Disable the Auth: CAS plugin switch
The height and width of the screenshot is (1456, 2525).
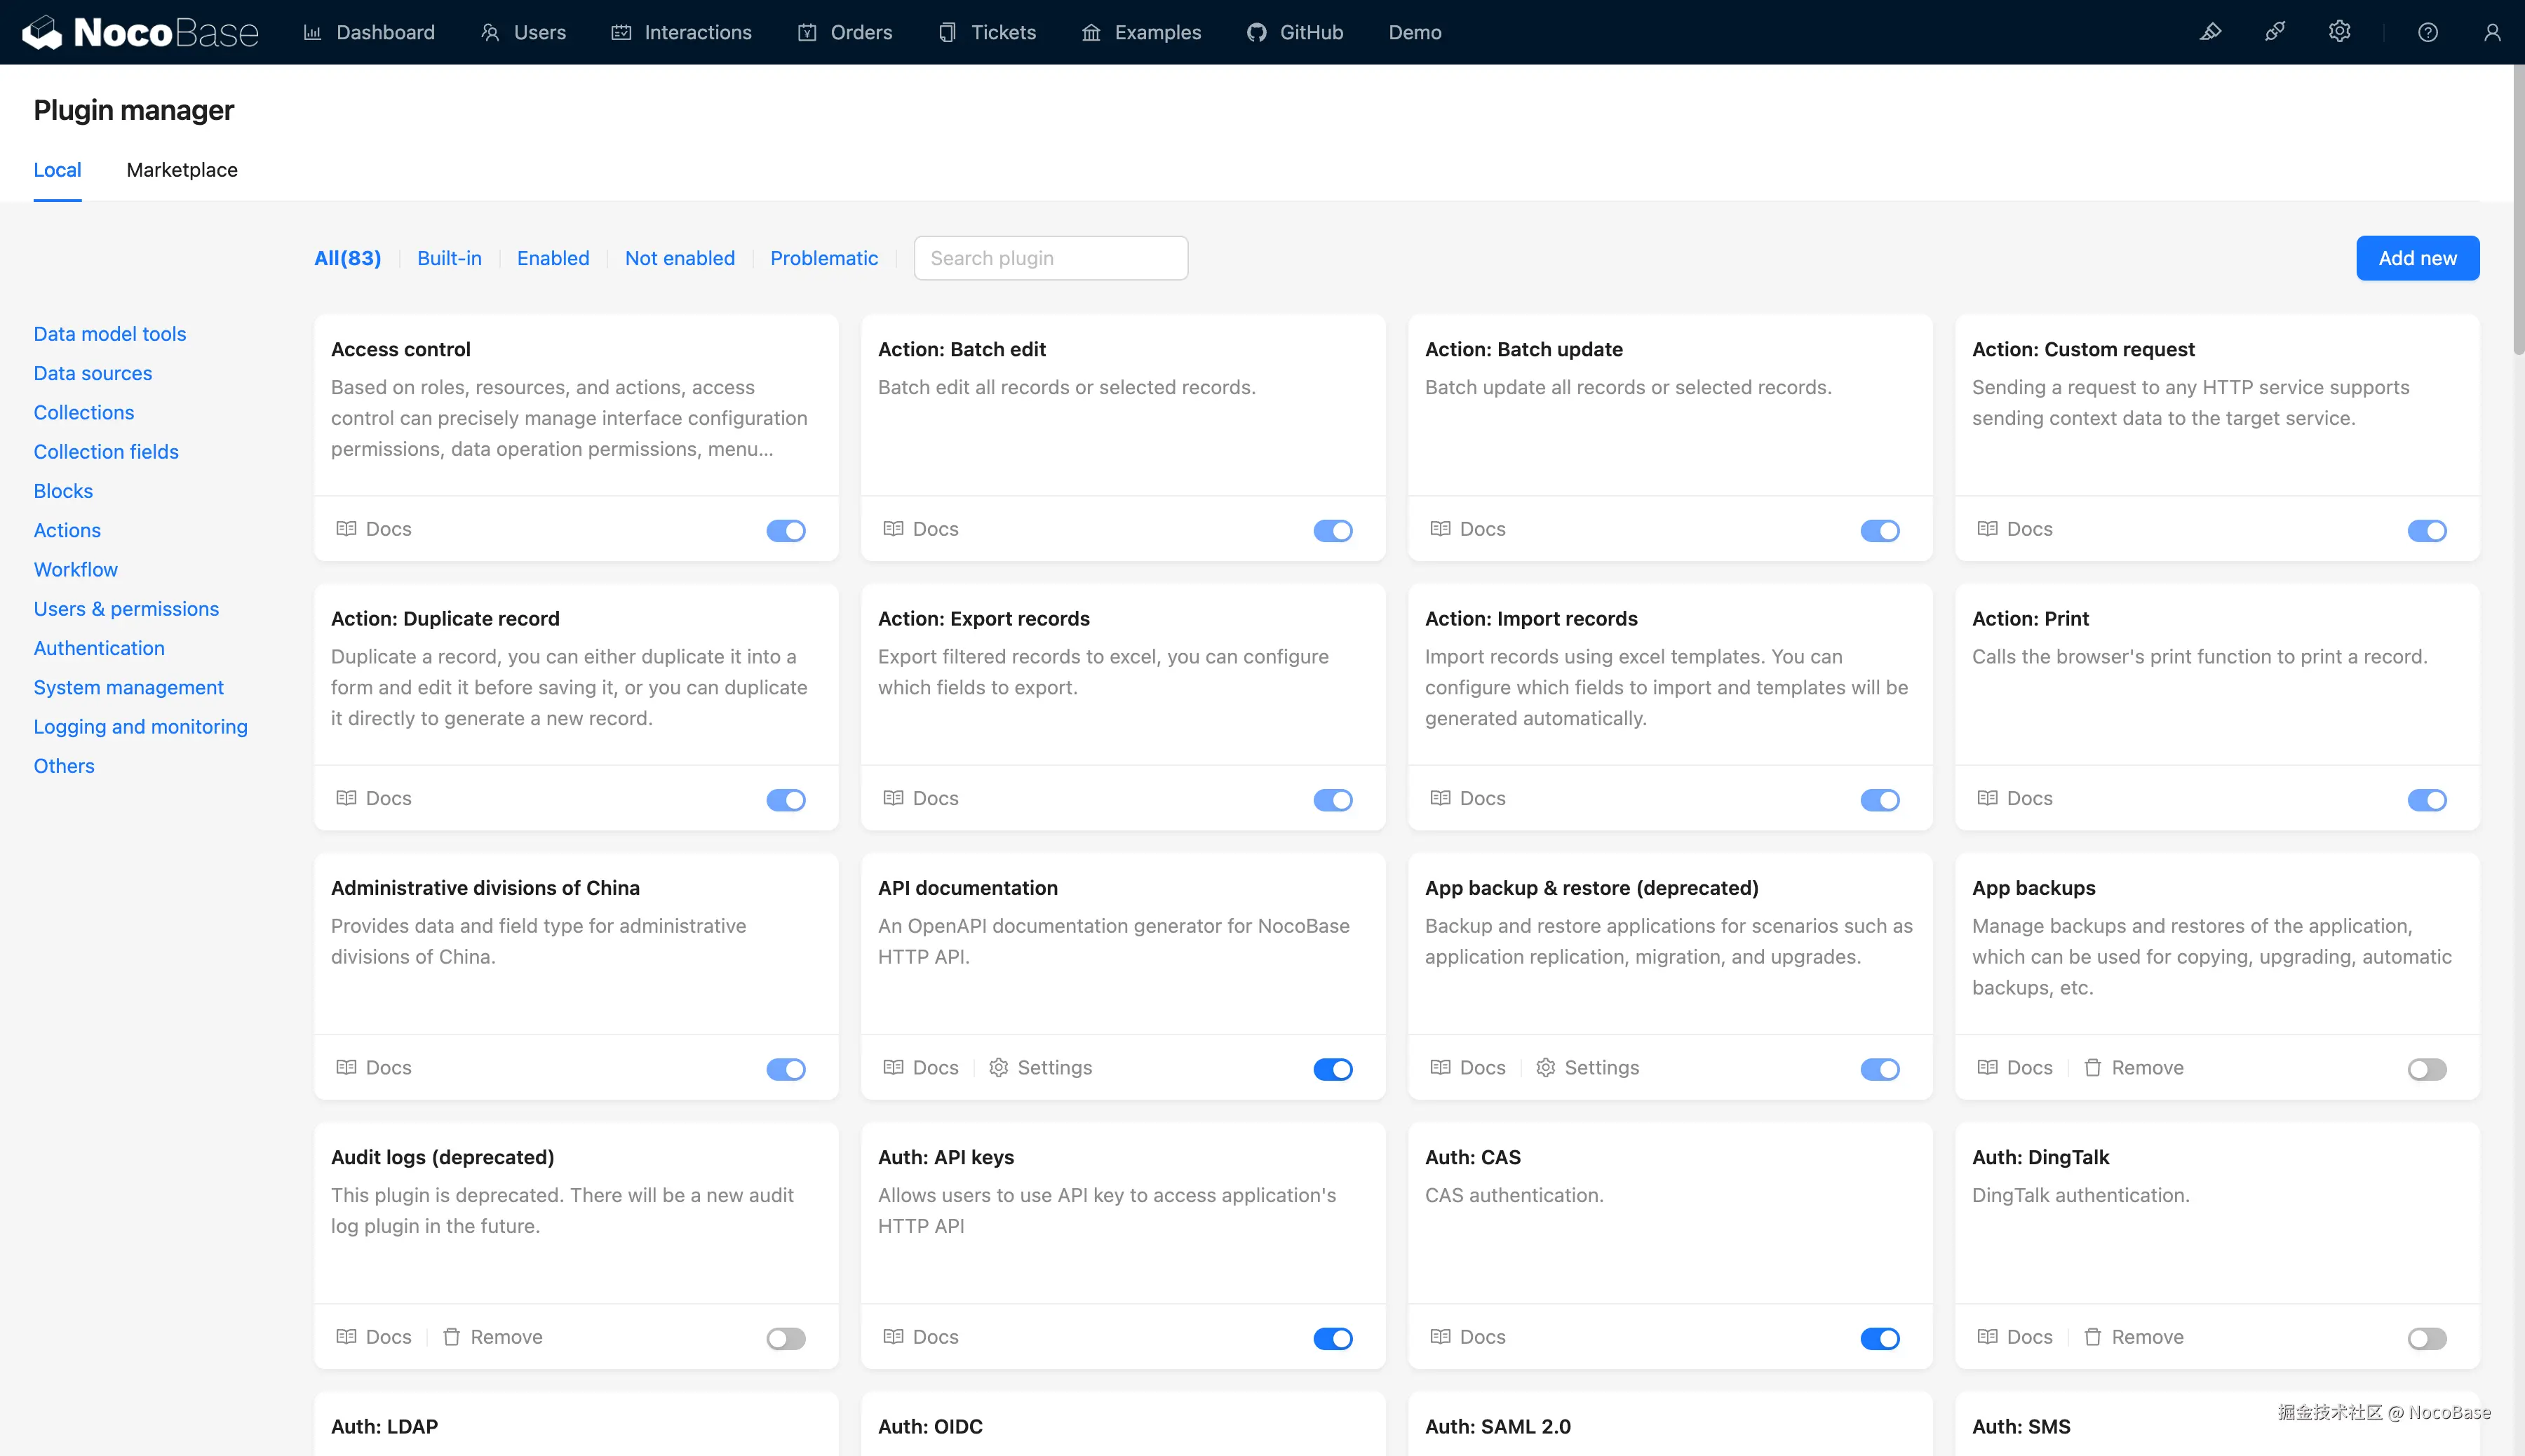[x=1880, y=1338]
